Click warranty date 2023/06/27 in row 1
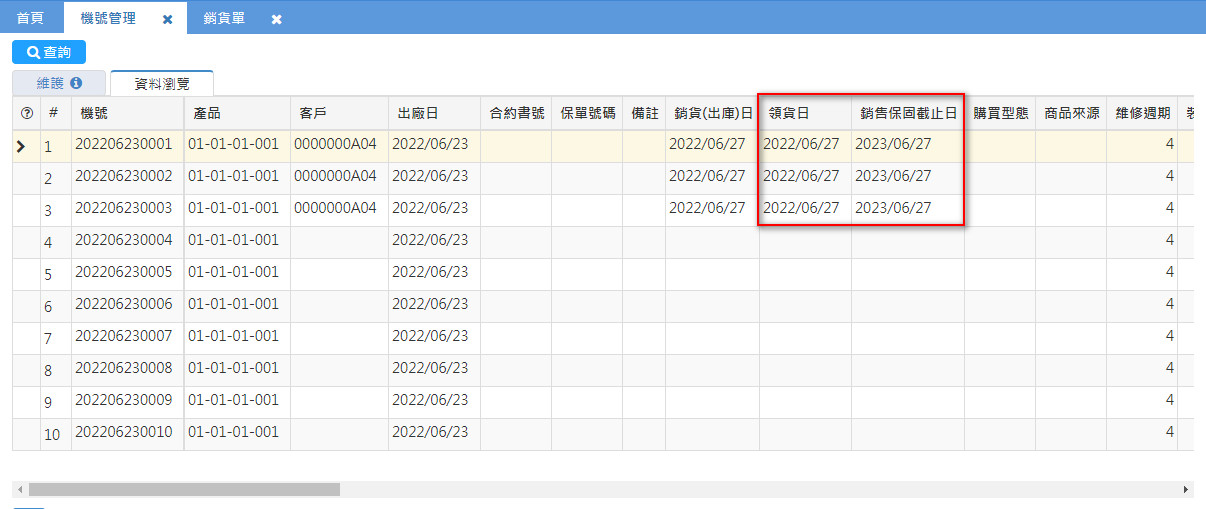This screenshot has height=509, width=1206. point(893,145)
